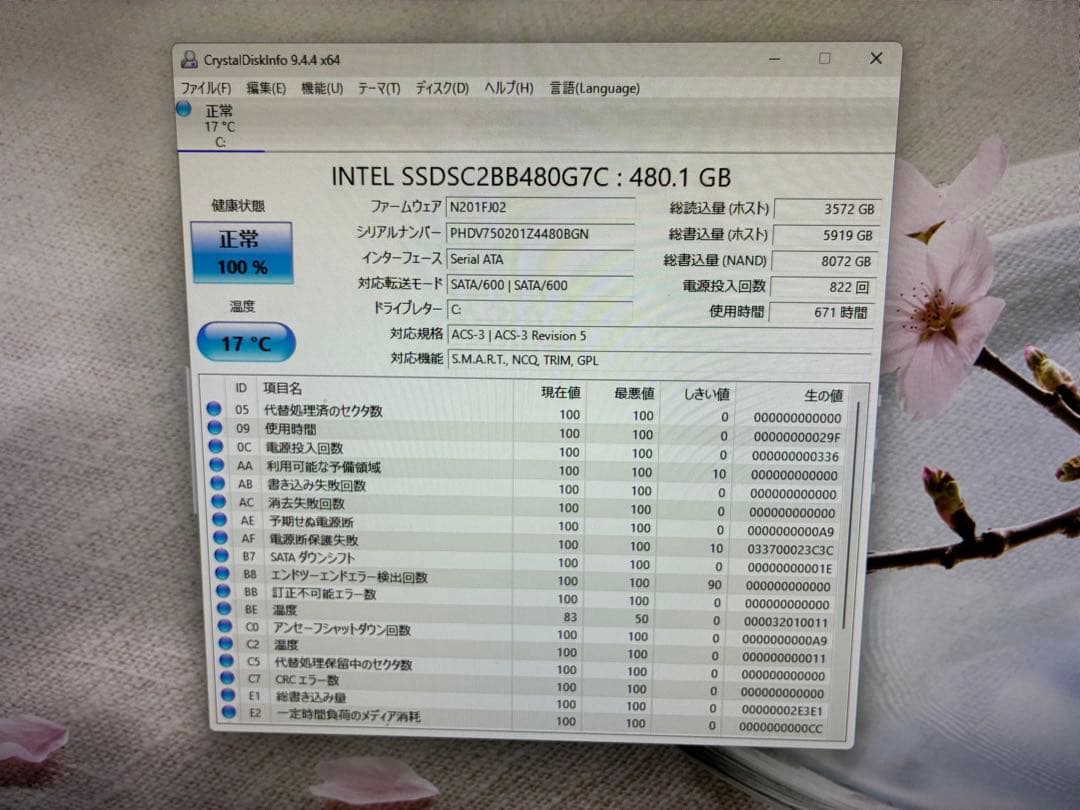This screenshot has height=810, width=1080.
Task: Open the ディスク(D) menu
Action: pyautogui.click(x=442, y=88)
